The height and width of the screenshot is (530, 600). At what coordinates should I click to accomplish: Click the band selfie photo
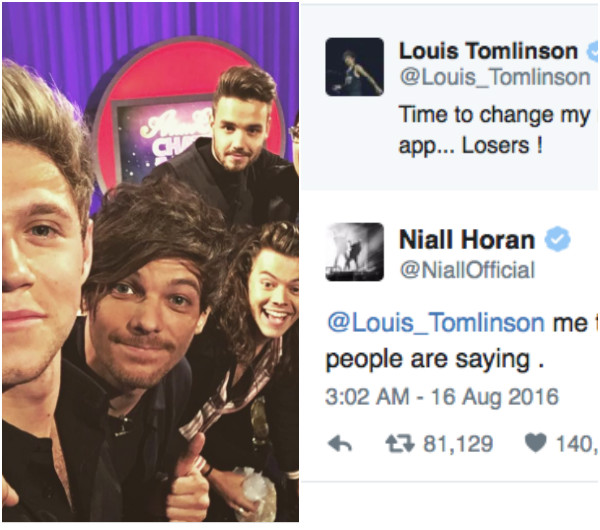point(150,263)
